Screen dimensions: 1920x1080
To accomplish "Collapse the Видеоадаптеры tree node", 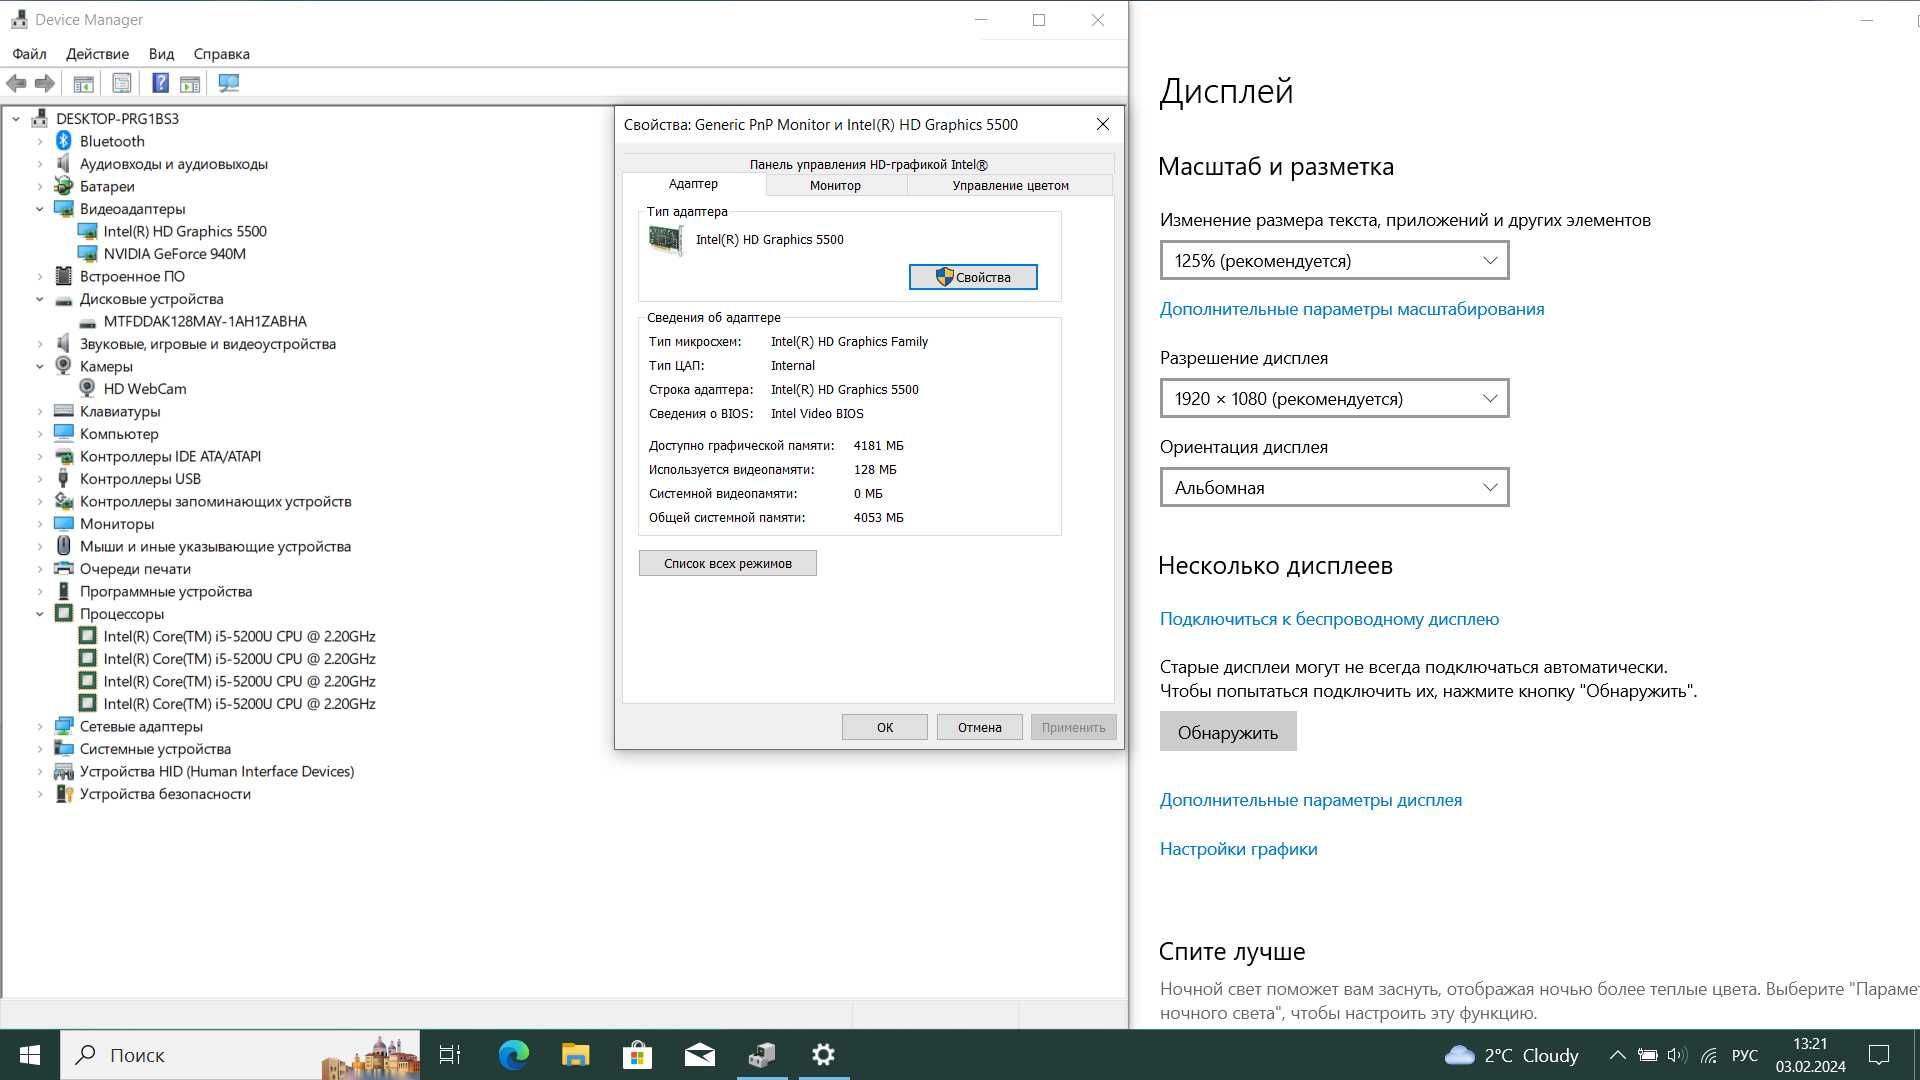I will point(40,209).
